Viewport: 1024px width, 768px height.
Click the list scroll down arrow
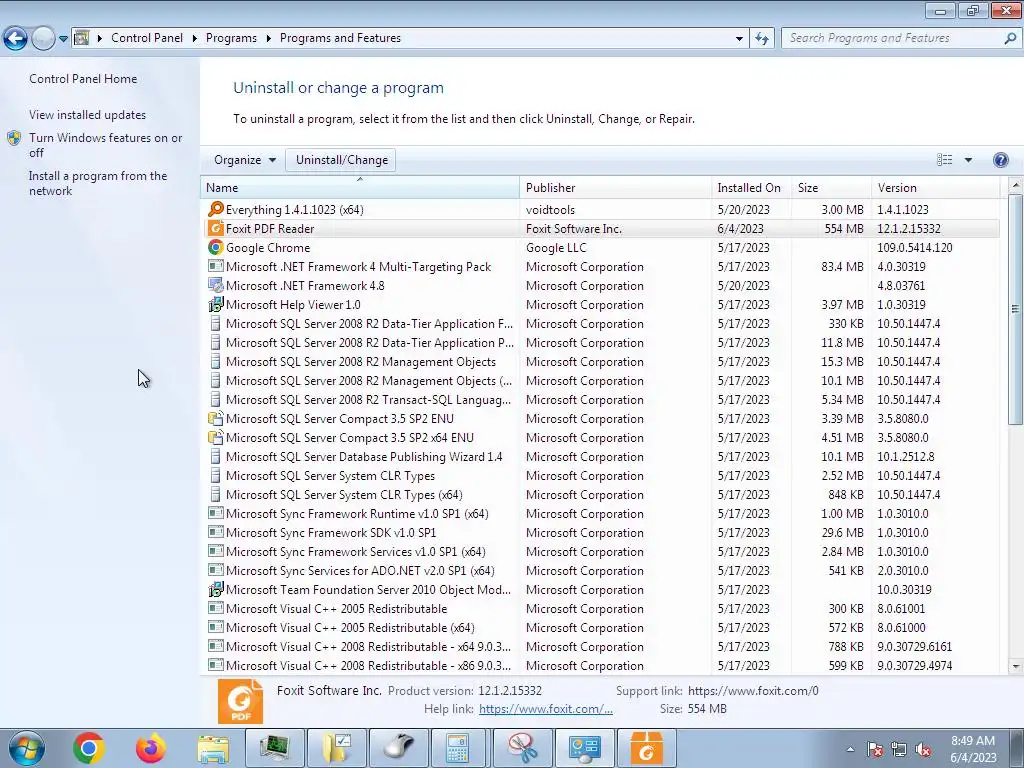coord(1016,667)
